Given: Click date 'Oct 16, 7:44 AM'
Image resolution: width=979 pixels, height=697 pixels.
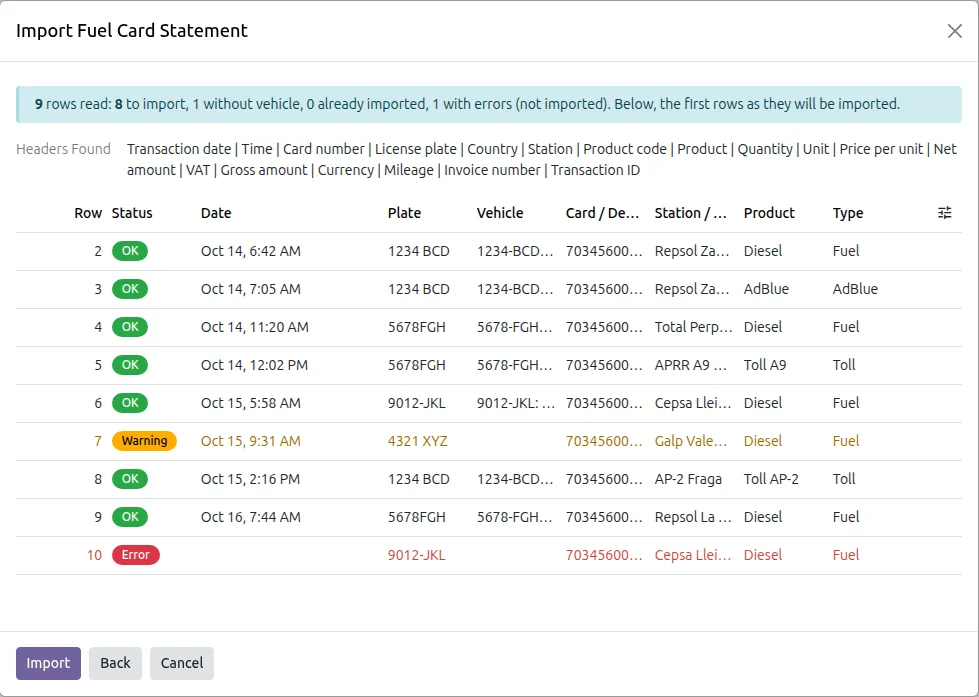Looking at the screenshot, I should [250, 517].
